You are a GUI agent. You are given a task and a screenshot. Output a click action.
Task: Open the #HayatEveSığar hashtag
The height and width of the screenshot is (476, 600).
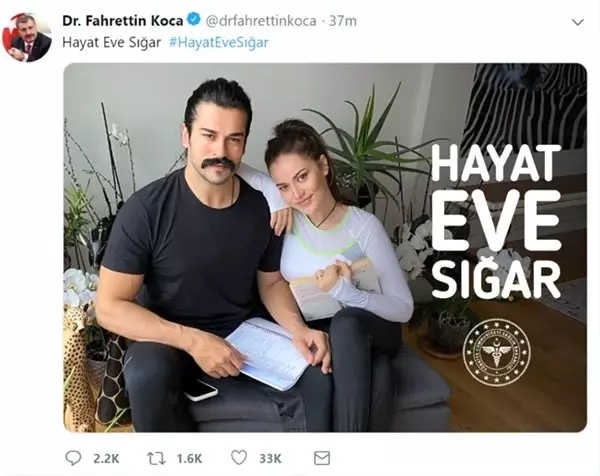(219, 42)
